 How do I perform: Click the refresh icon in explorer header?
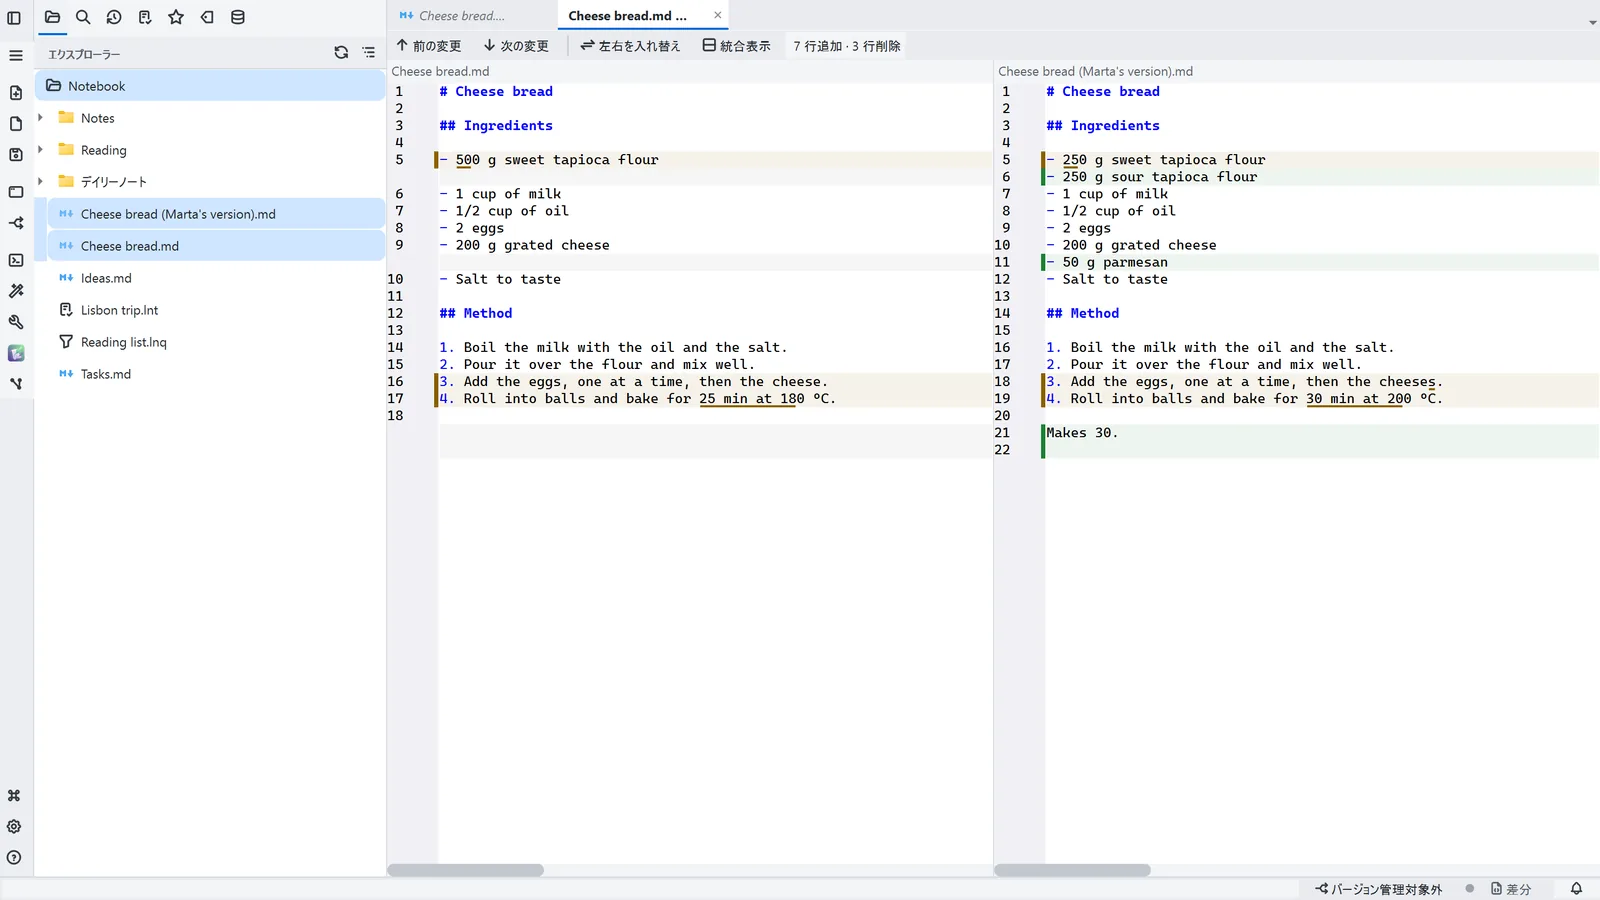(x=341, y=53)
